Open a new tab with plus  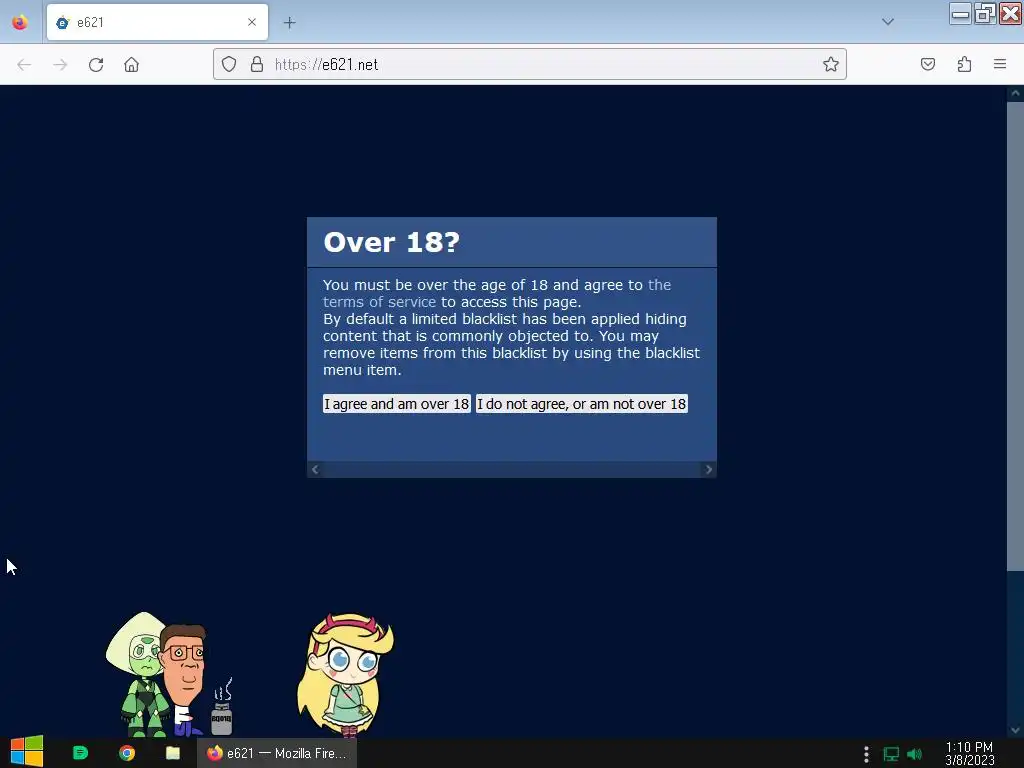[x=289, y=23]
